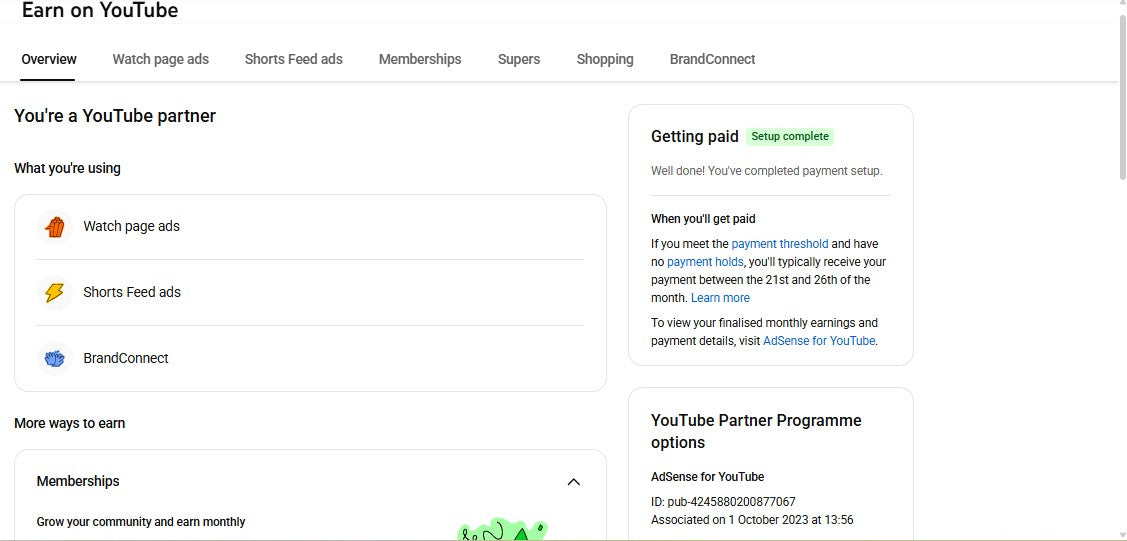Click the Shorts Feed ads lightning icon

click(x=55, y=293)
